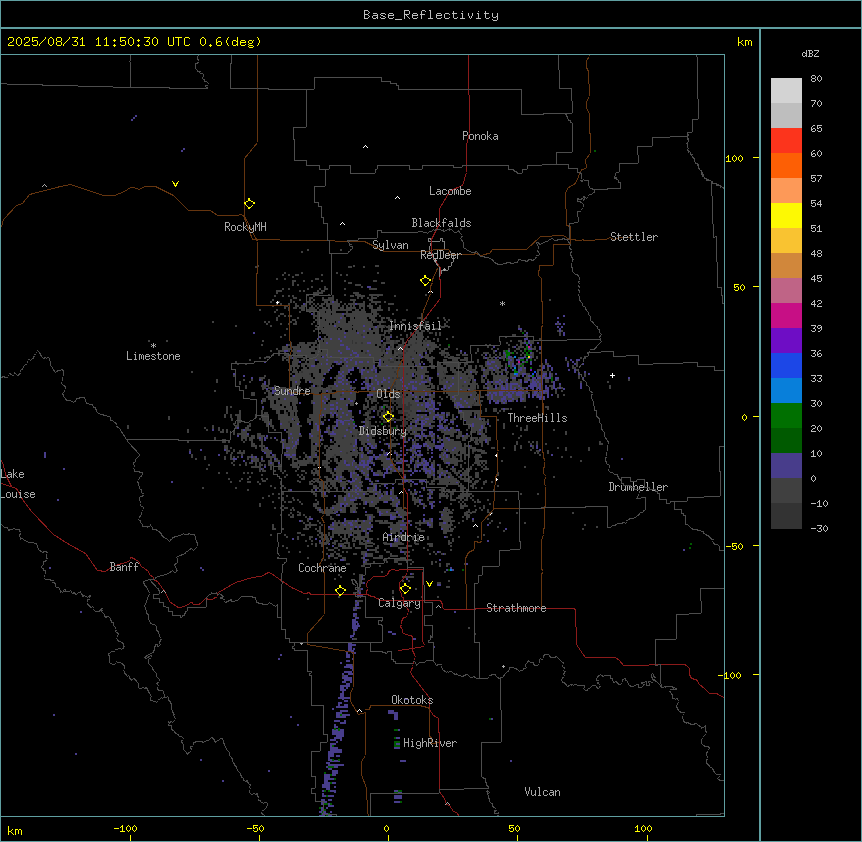Select the yellow diamond marker below RedDeer

425,281
